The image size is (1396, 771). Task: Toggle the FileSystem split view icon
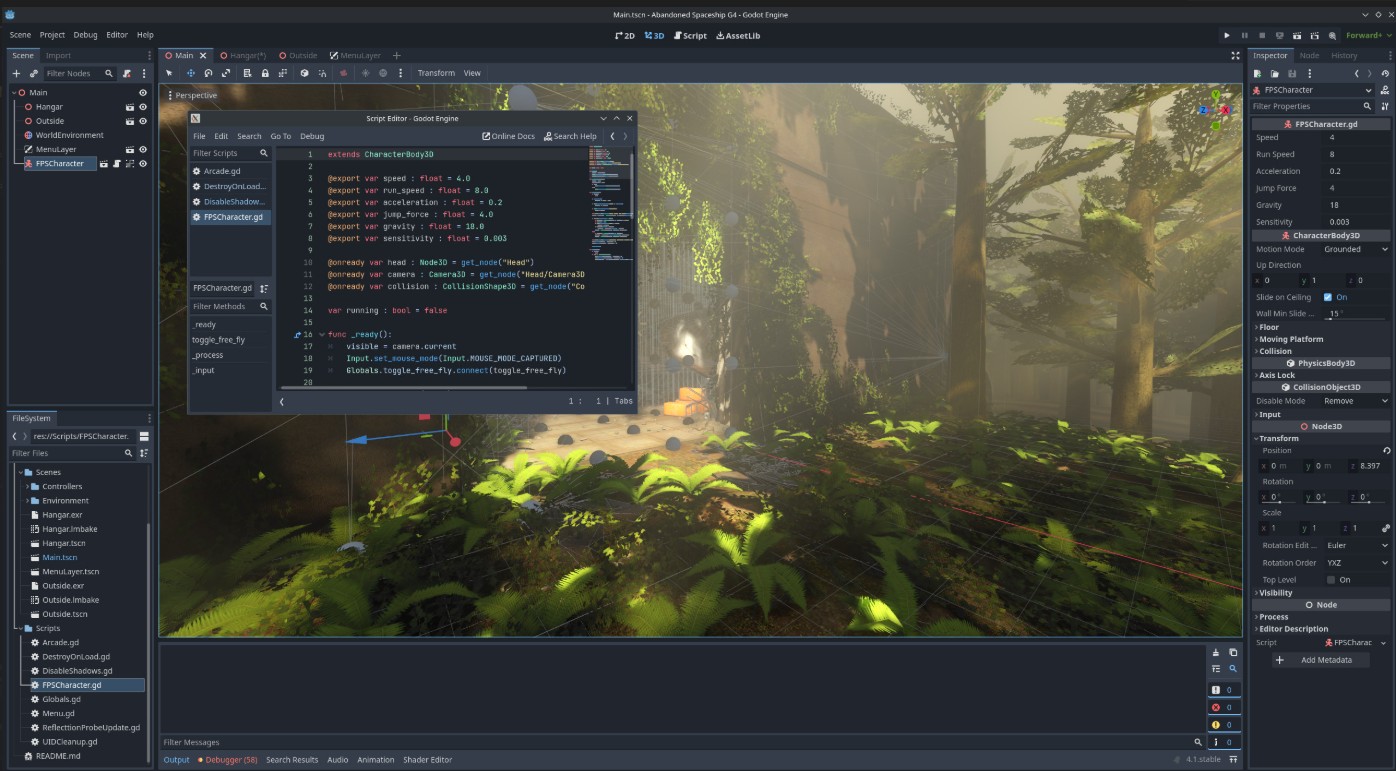coord(144,436)
